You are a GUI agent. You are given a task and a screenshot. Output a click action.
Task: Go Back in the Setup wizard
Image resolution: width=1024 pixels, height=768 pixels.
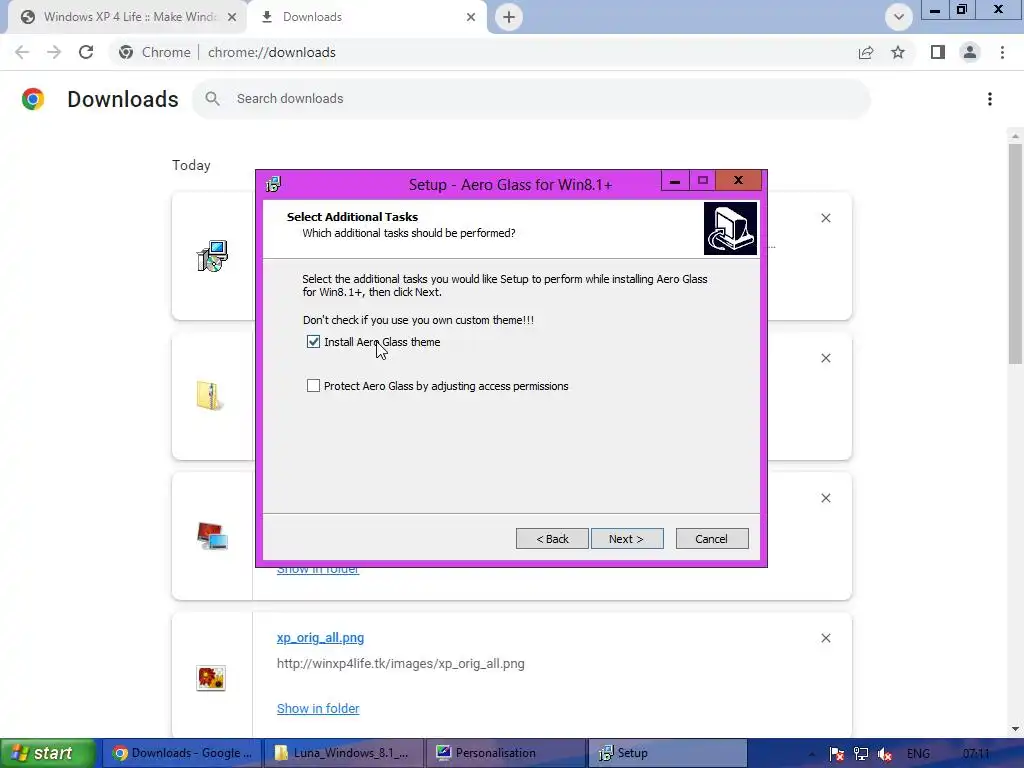pos(552,539)
